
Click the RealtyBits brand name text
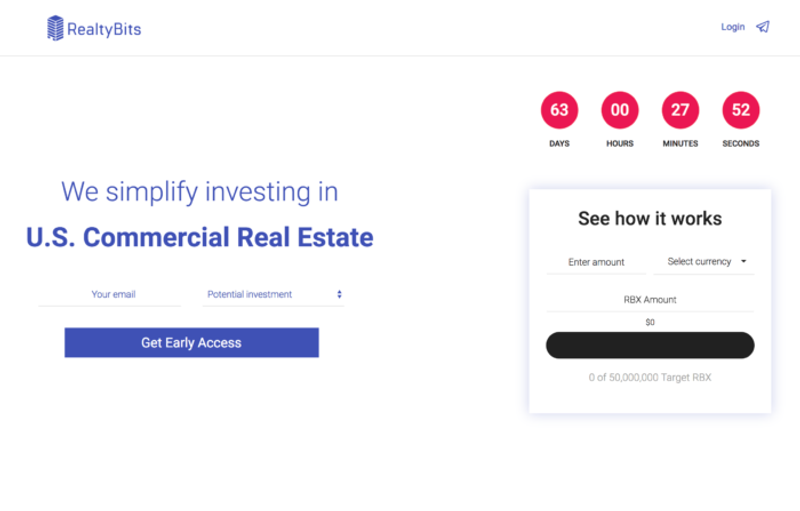pyautogui.click(x=104, y=29)
